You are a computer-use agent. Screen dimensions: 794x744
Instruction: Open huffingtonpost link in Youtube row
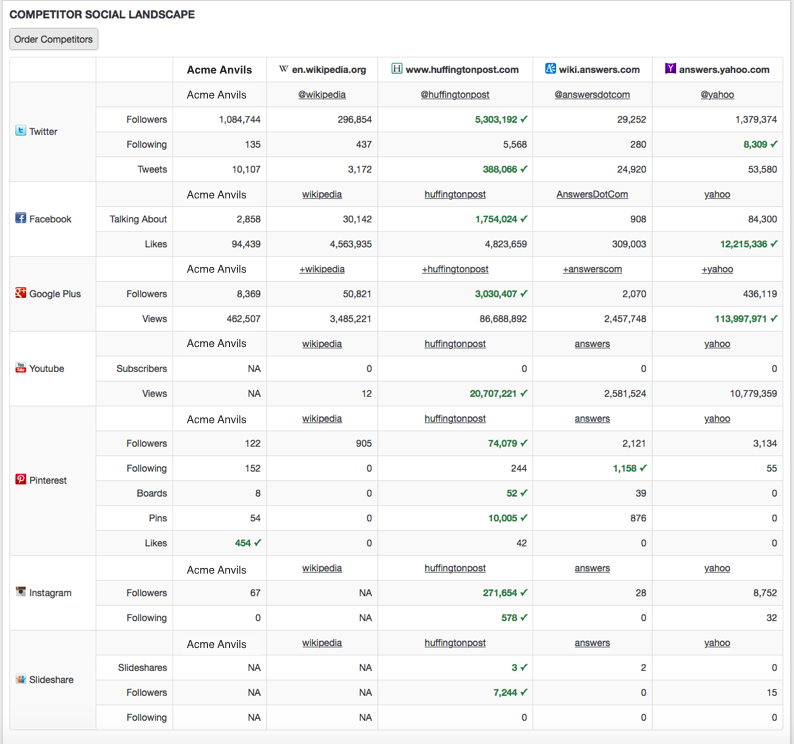pos(455,344)
